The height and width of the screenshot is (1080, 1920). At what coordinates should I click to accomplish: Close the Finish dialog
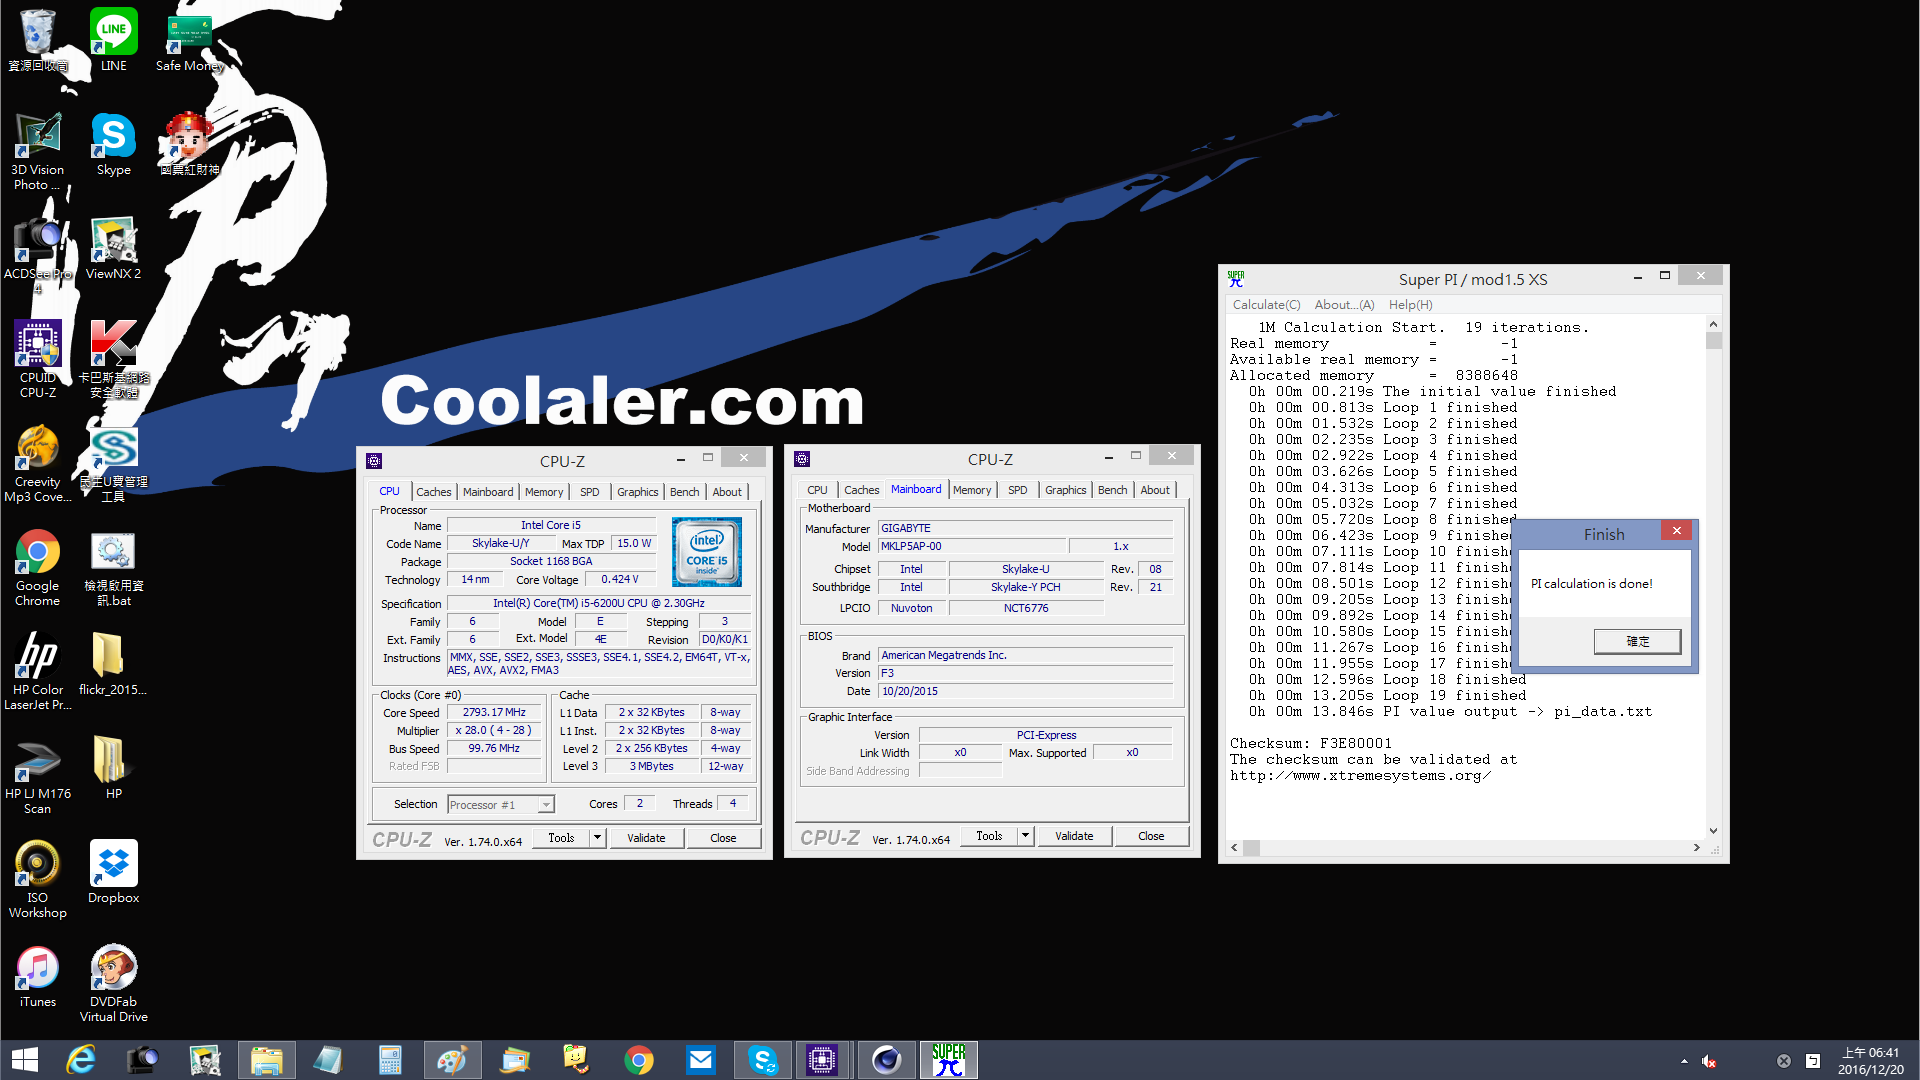pos(1677,530)
